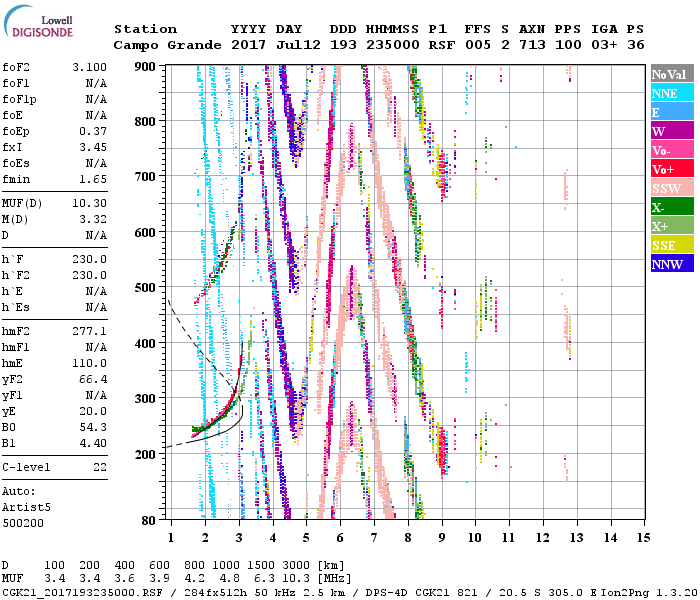
Task: Select the blue NNW legend entry
Action: point(672,264)
